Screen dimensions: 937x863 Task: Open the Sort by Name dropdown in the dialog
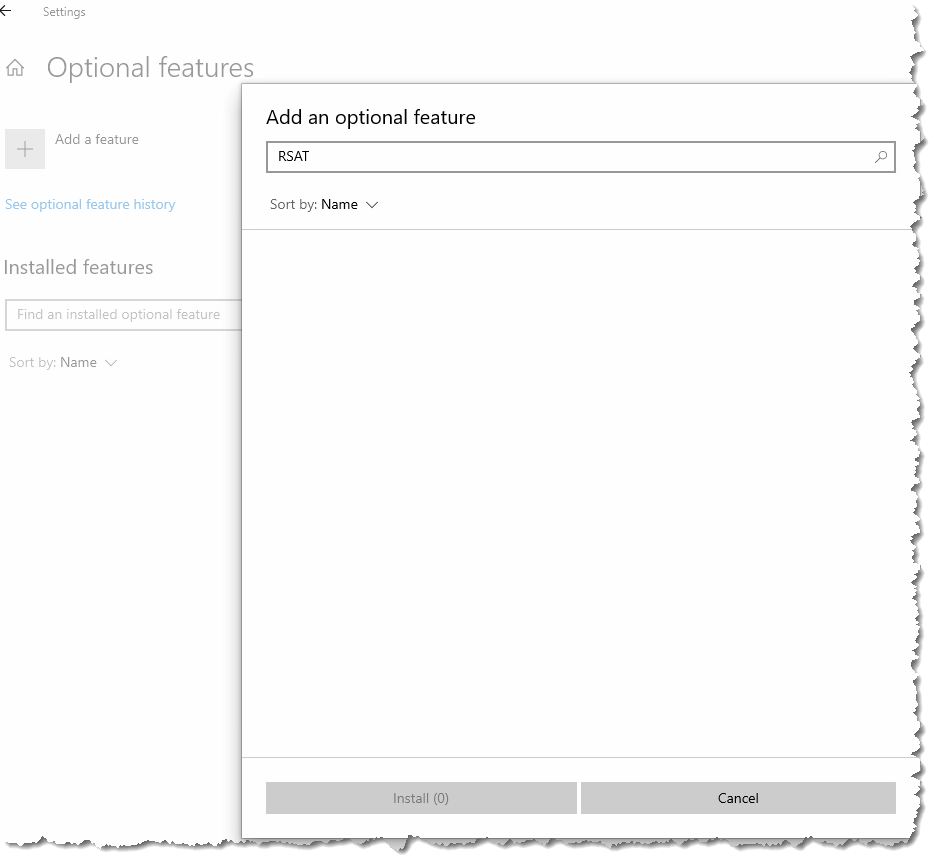point(324,205)
